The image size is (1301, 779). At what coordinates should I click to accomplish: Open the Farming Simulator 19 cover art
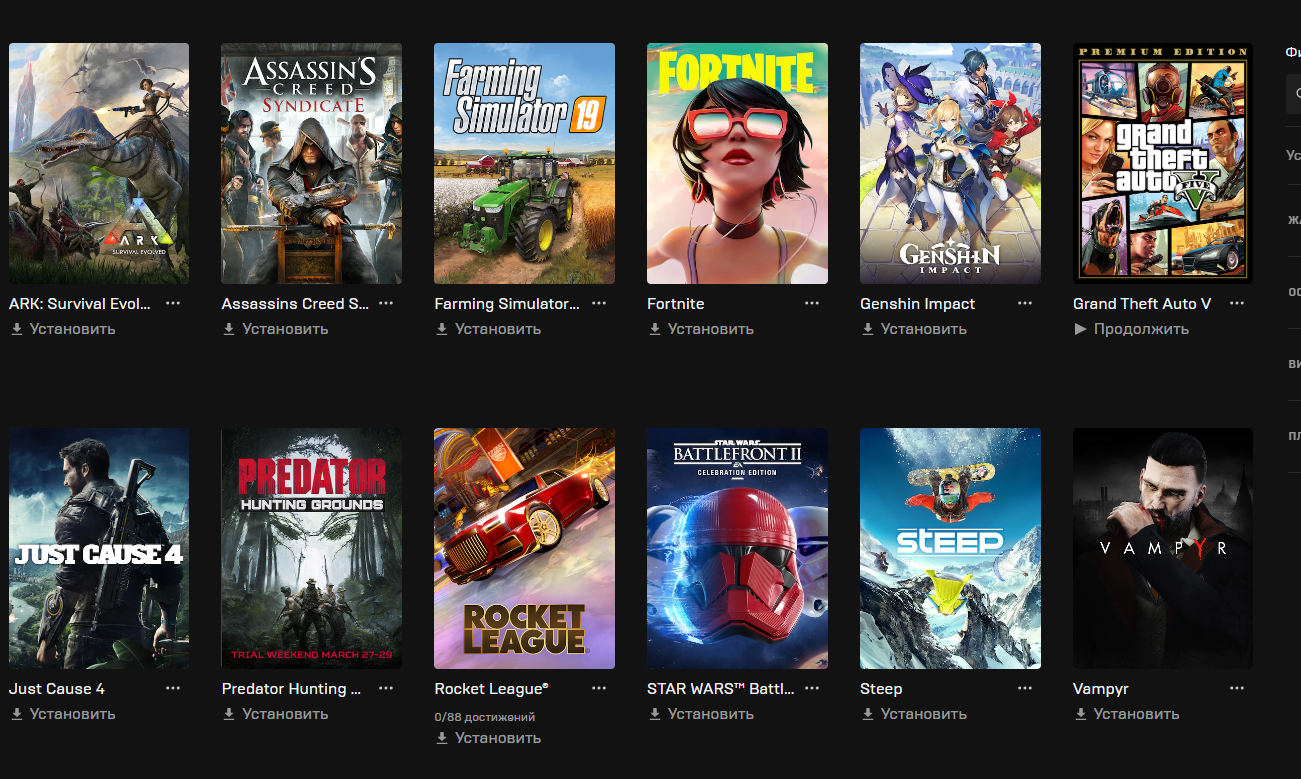click(x=525, y=163)
